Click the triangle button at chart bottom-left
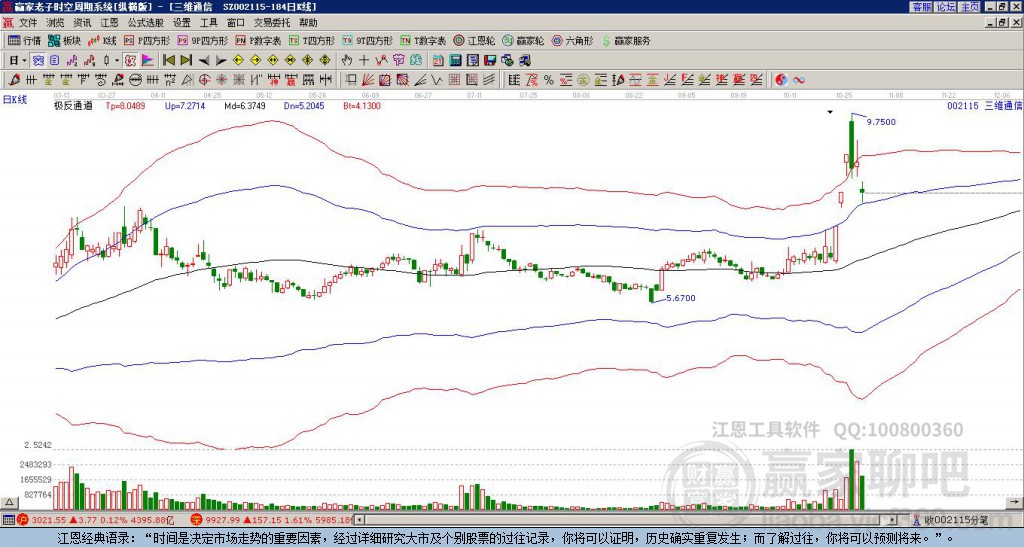 point(9,502)
